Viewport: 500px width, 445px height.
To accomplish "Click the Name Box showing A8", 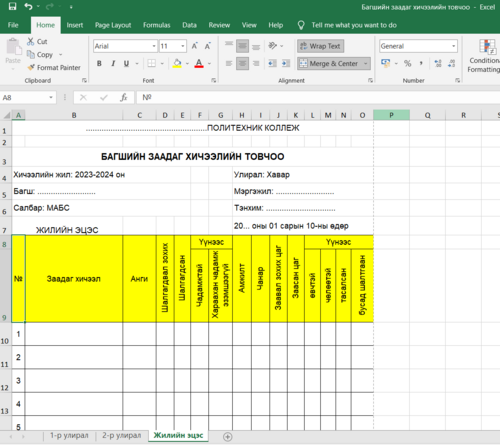I will tap(27, 97).
